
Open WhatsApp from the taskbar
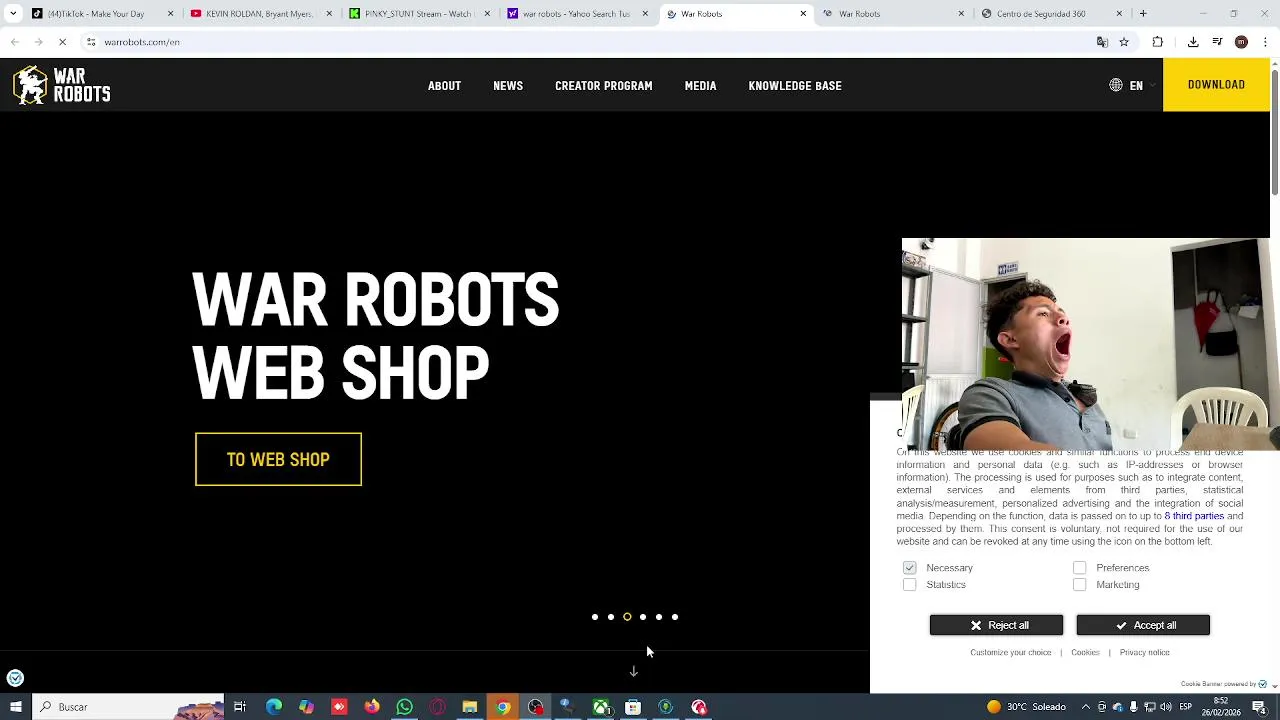click(404, 707)
